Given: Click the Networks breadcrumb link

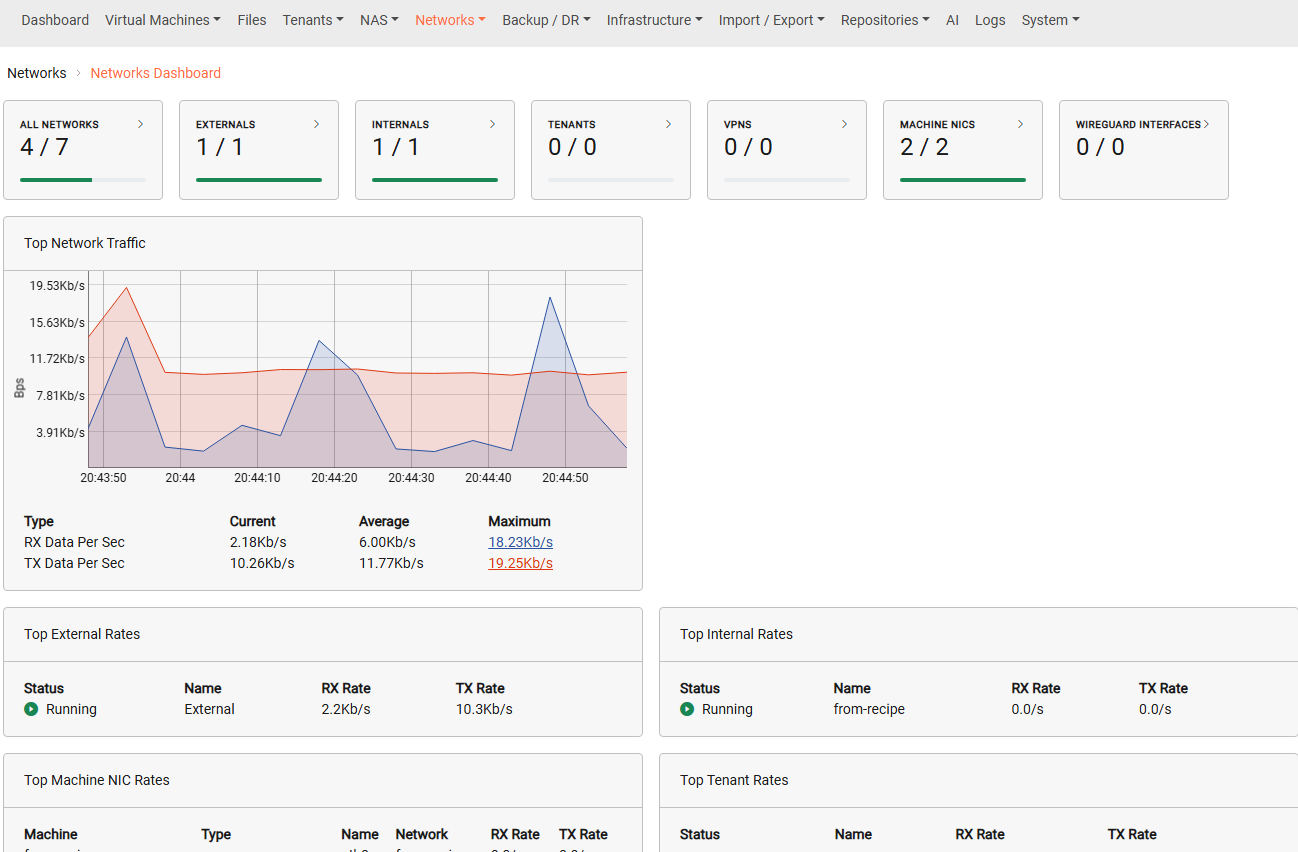Looking at the screenshot, I should click(37, 73).
